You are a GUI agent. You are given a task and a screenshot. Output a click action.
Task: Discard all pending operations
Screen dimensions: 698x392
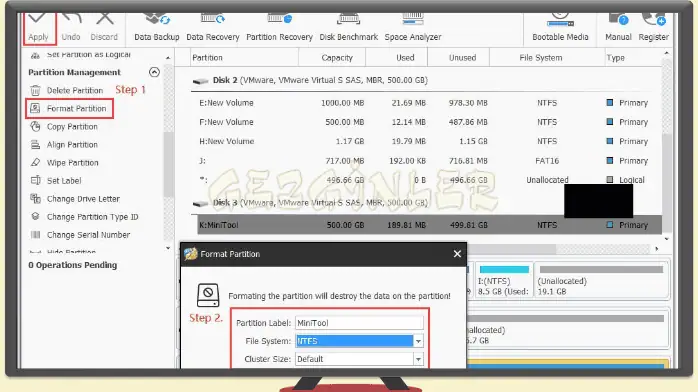pyautogui.click(x=104, y=28)
